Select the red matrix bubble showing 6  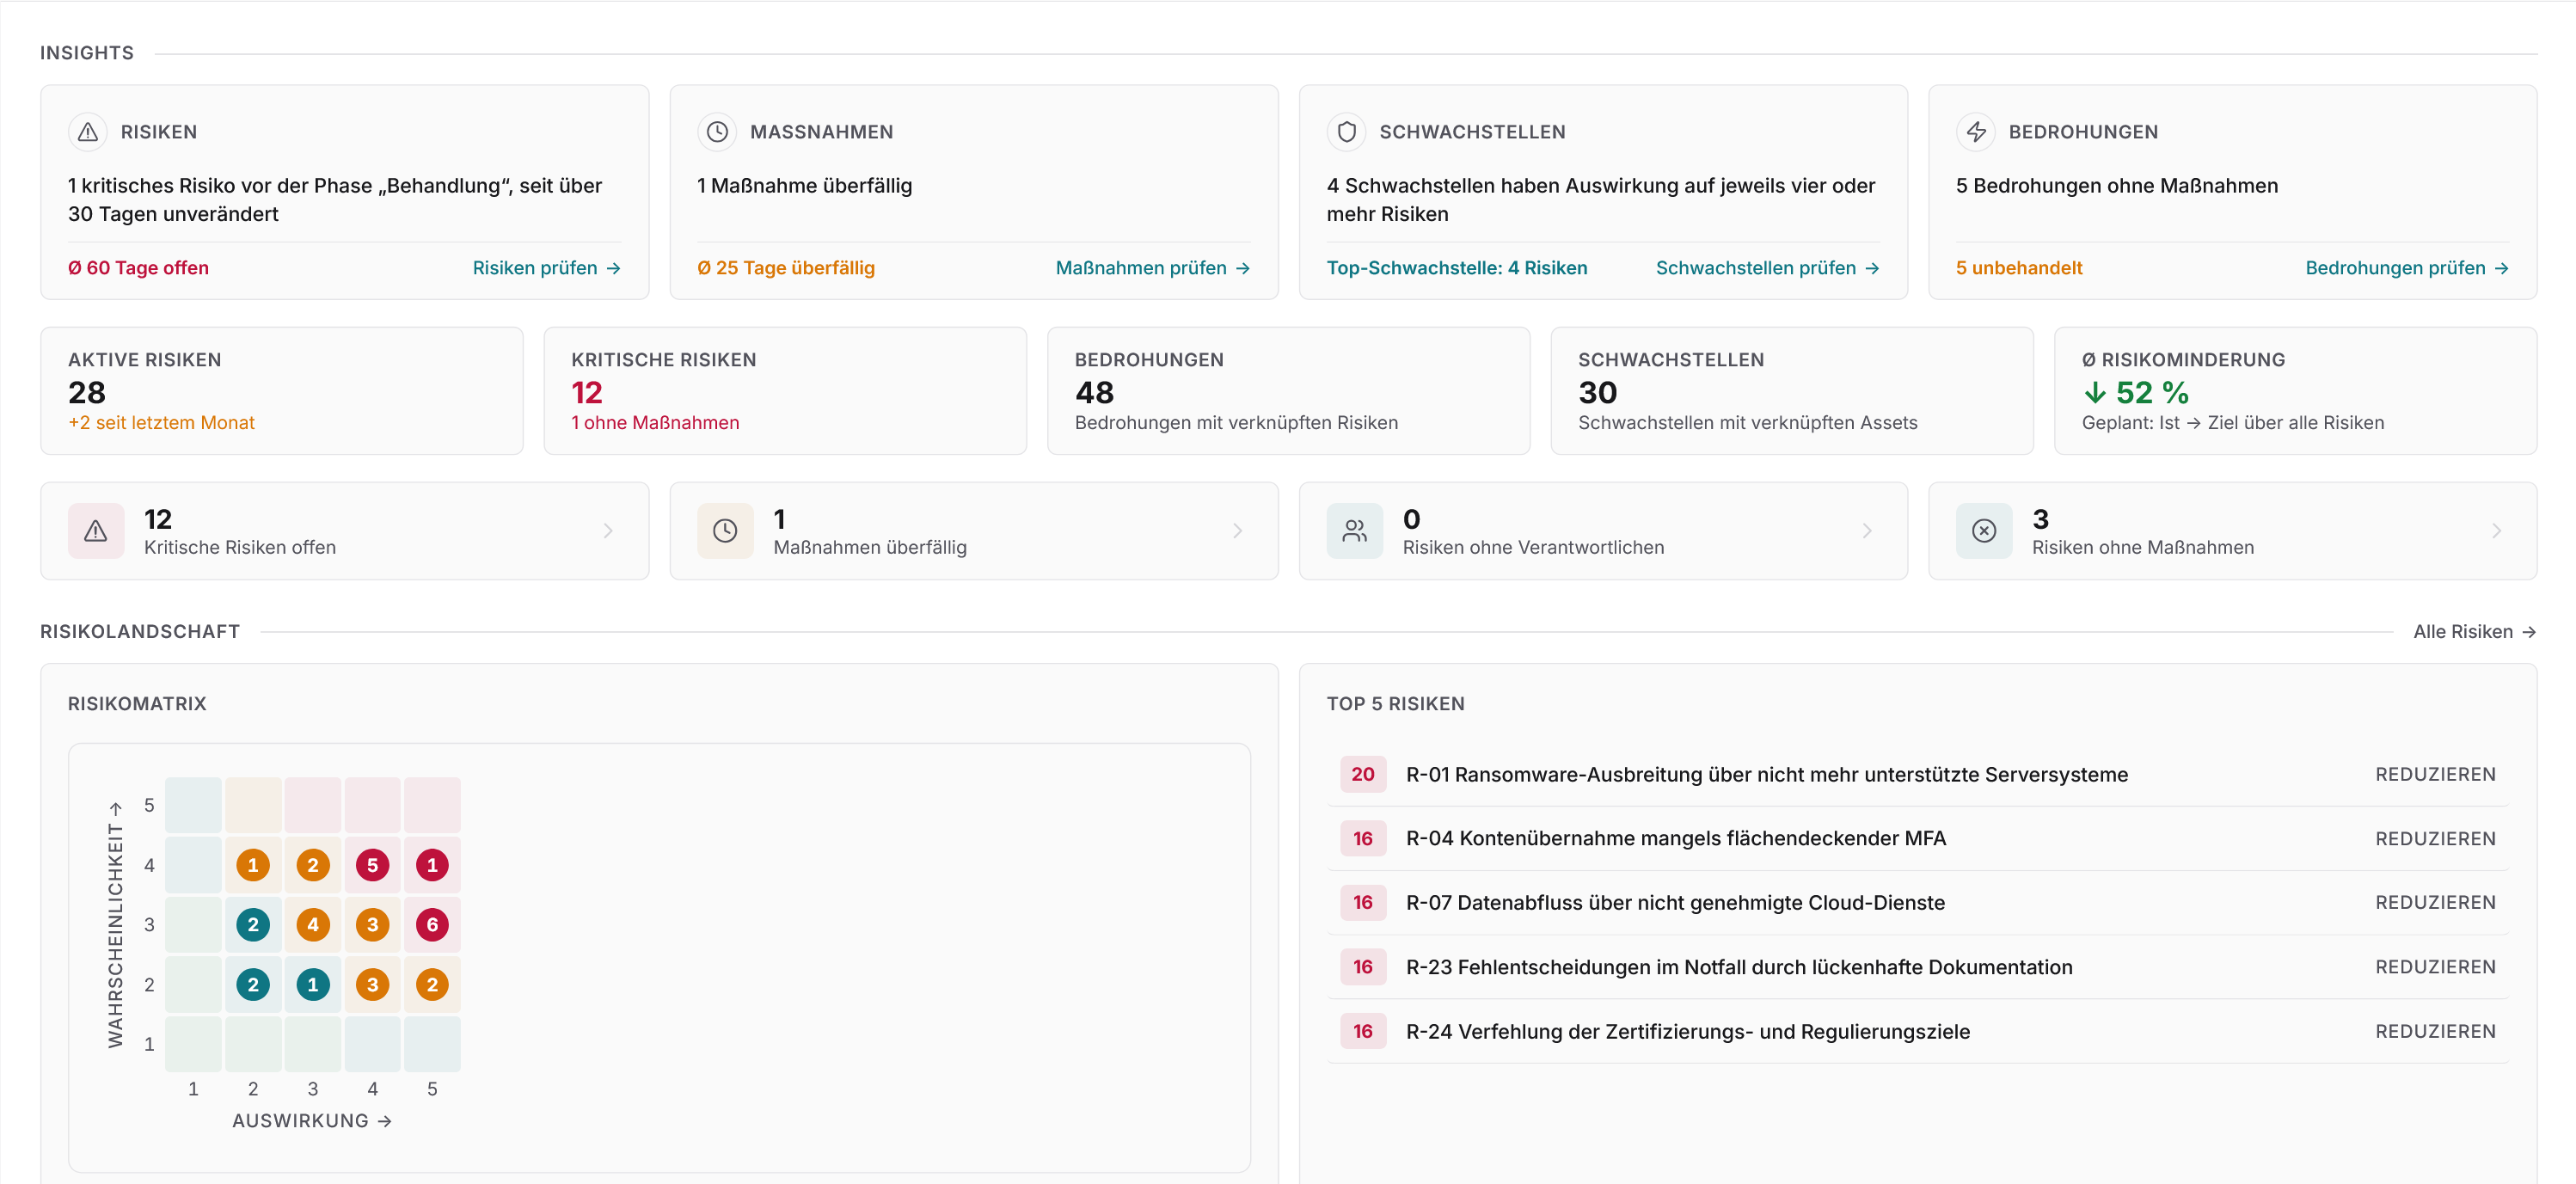432,925
